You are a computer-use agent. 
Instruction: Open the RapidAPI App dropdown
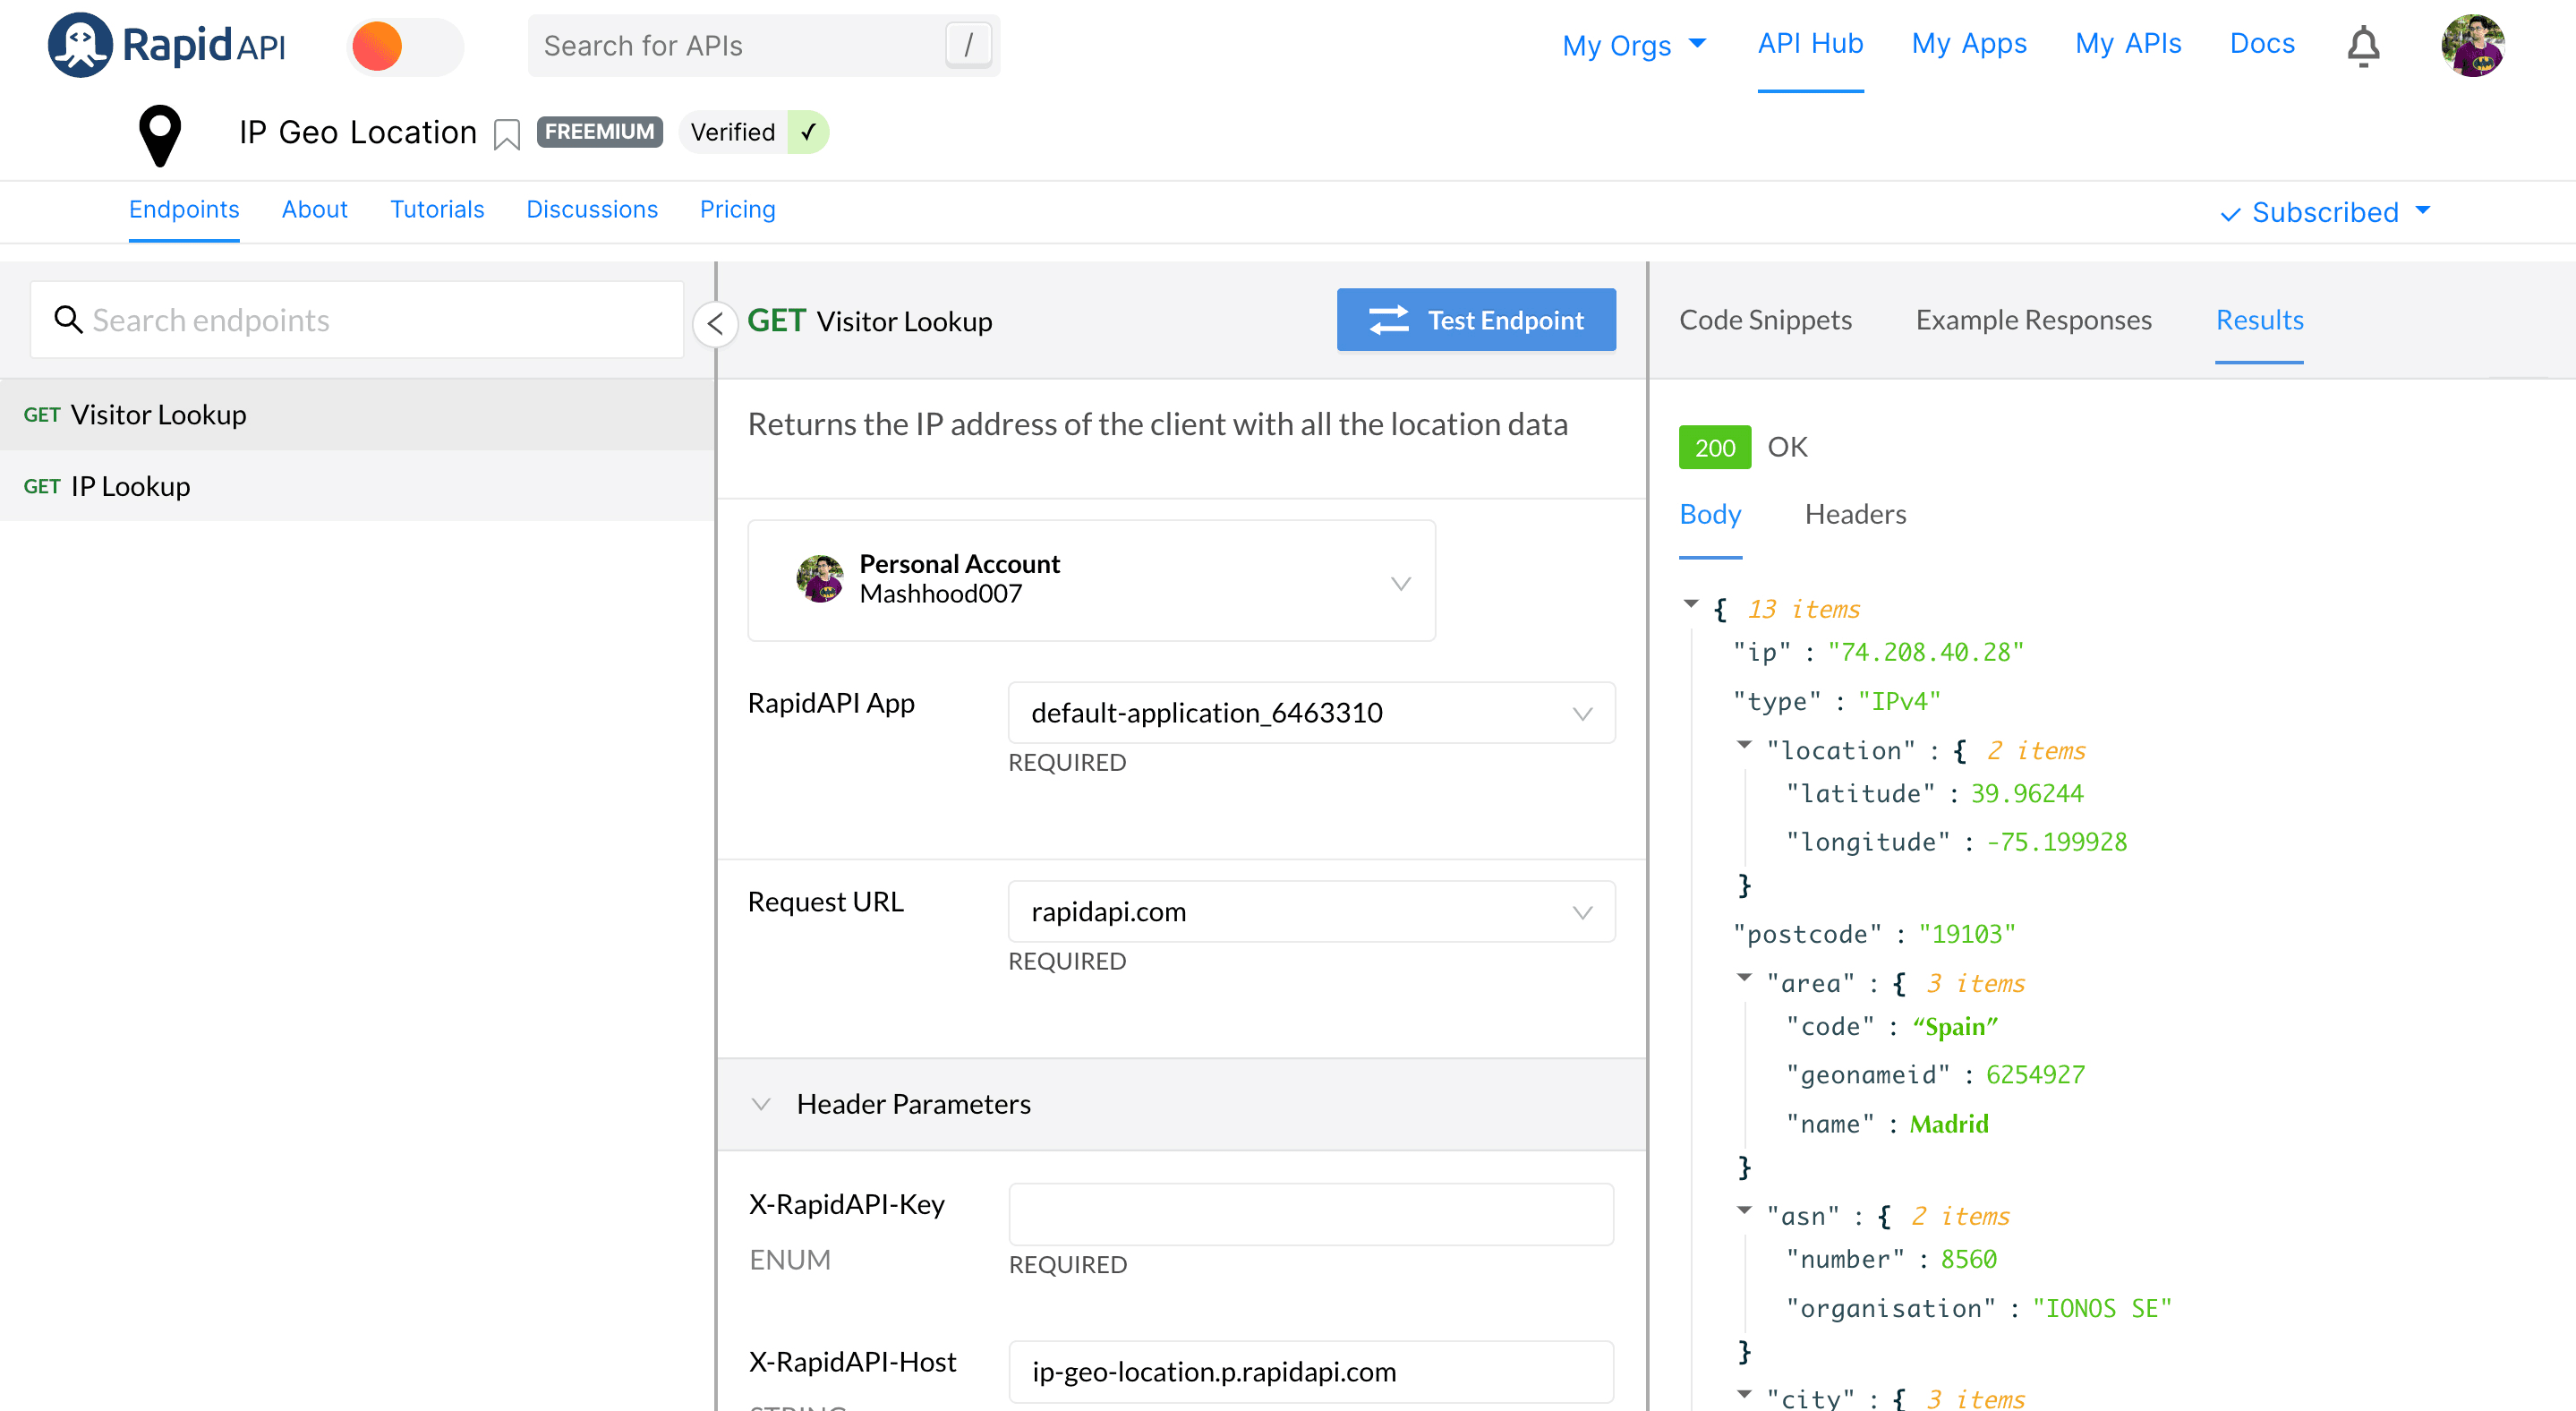point(1312,713)
